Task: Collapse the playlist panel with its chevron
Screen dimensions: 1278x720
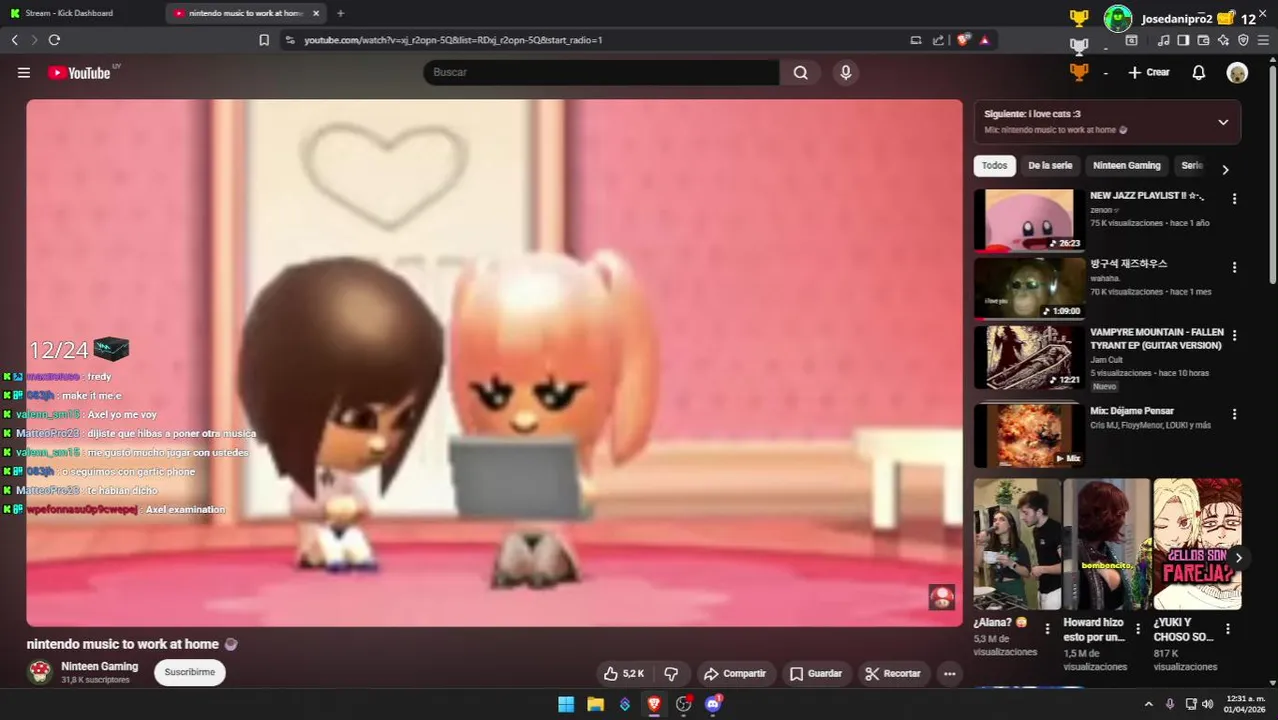Action: click(x=1223, y=122)
